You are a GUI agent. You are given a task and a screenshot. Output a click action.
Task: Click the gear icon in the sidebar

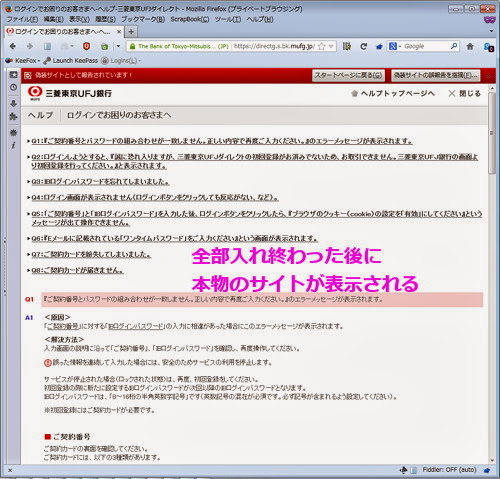13,132
